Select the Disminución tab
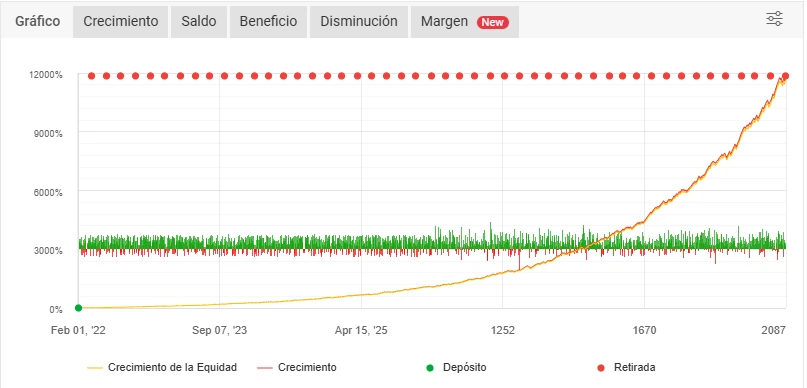 click(x=359, y=22)
